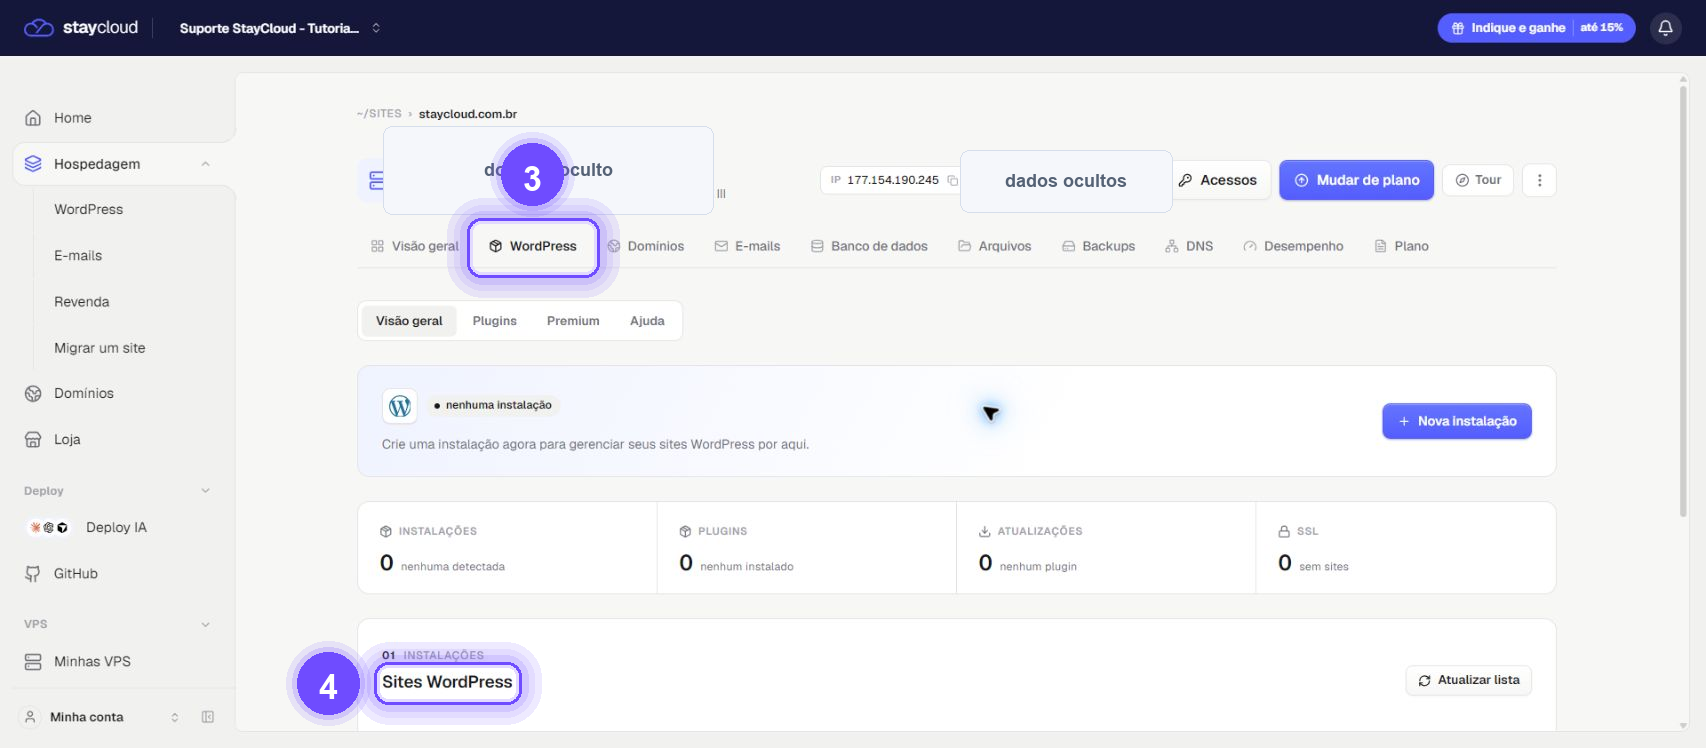Image resolution: width=1706 pixels, height=748 pixels.
Task: Click the ~/SITES breadcrumb link
Action: pos(379,114)
